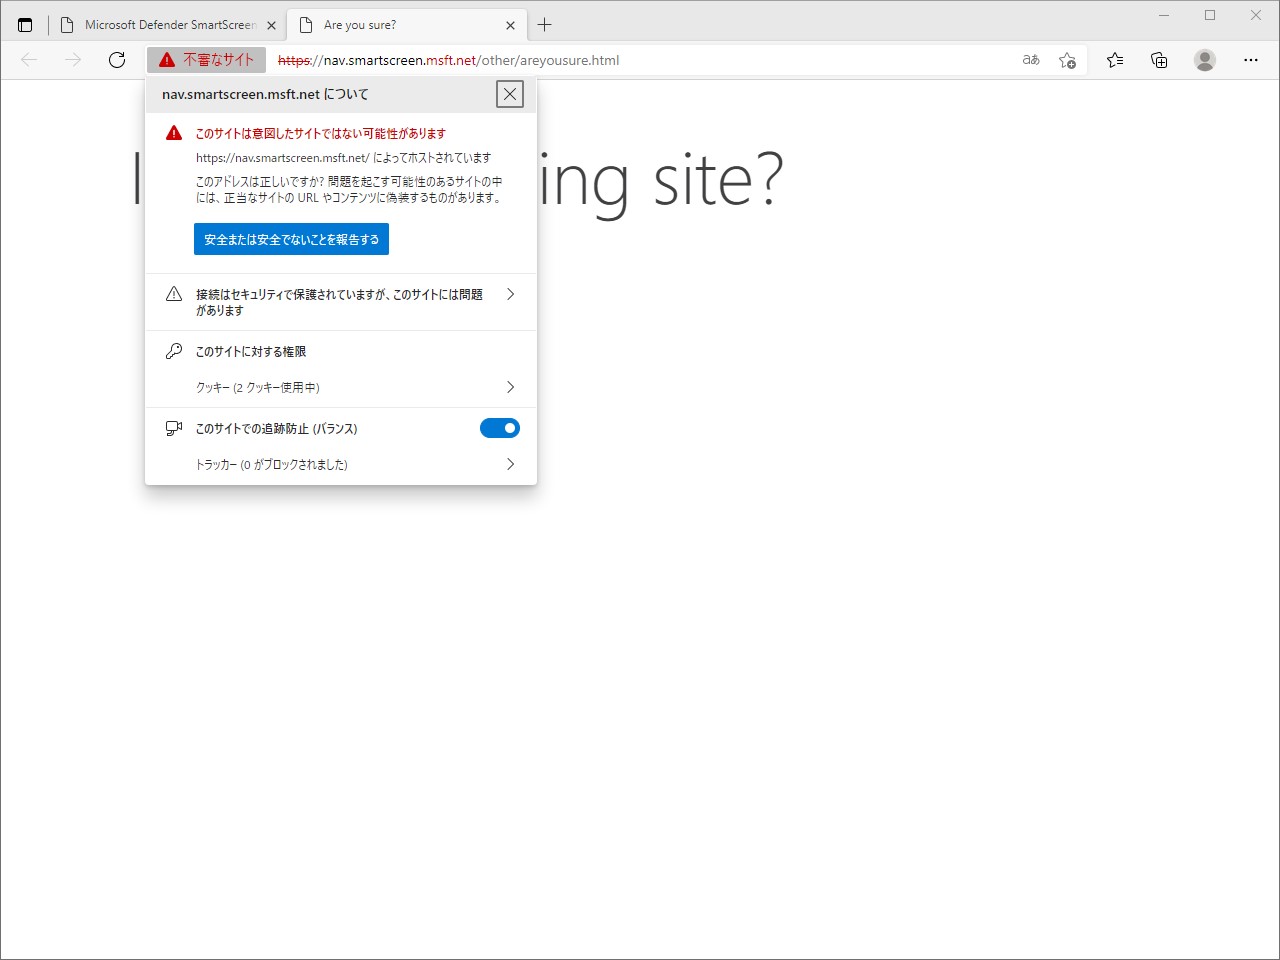Open a new tab
1280x960 pixels.
(x=544, y=24)
